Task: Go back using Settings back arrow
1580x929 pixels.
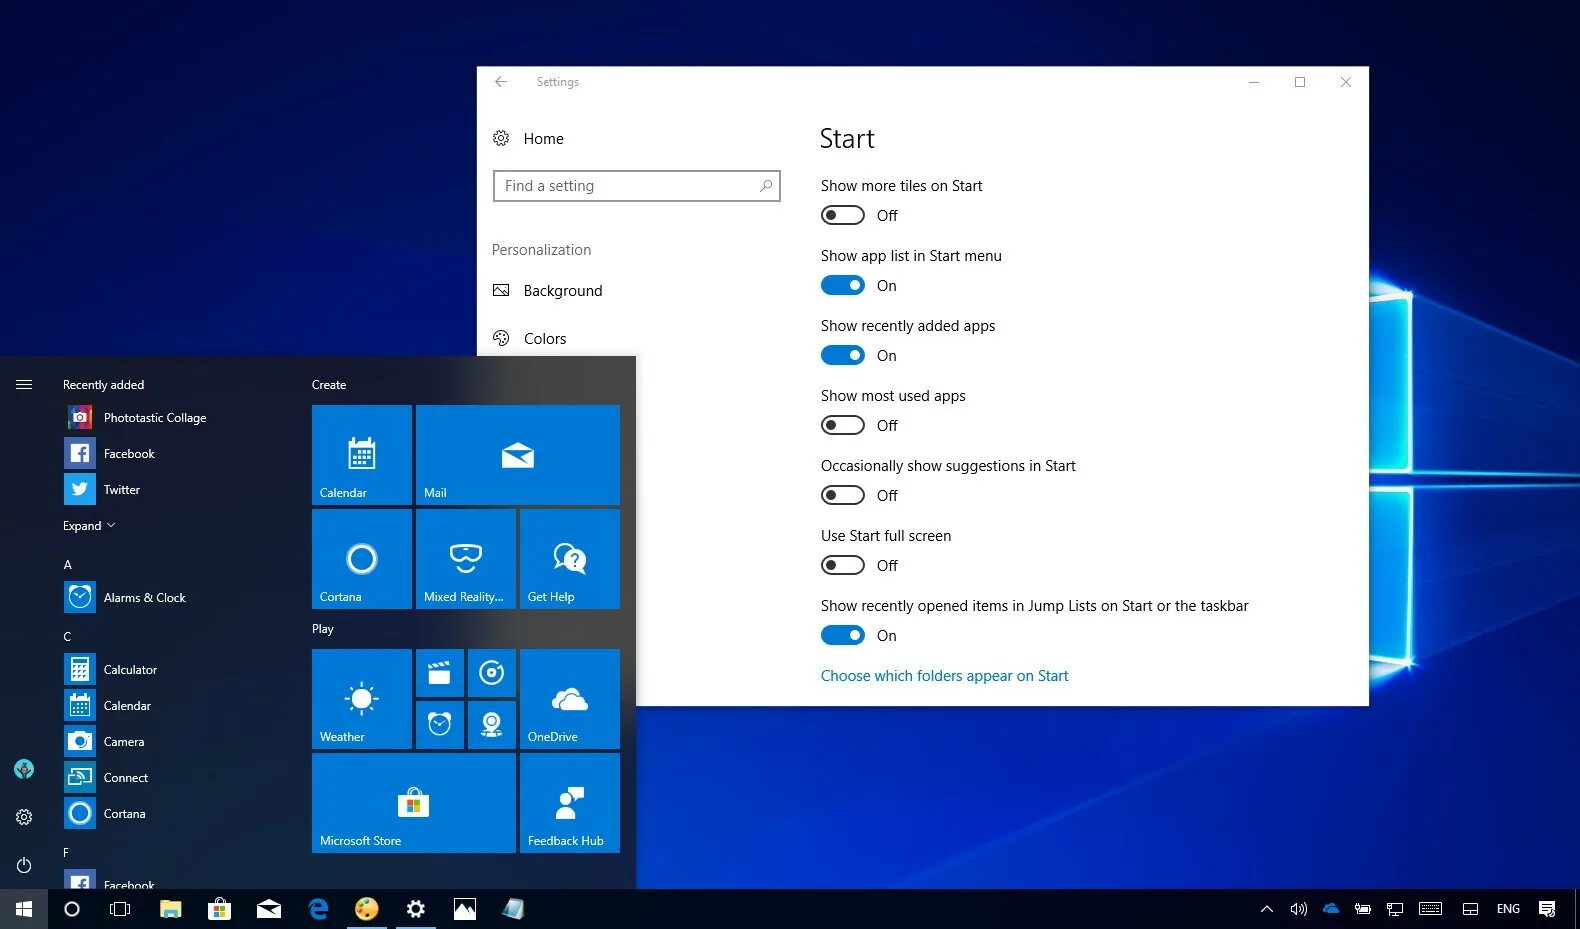Action: 501,82
